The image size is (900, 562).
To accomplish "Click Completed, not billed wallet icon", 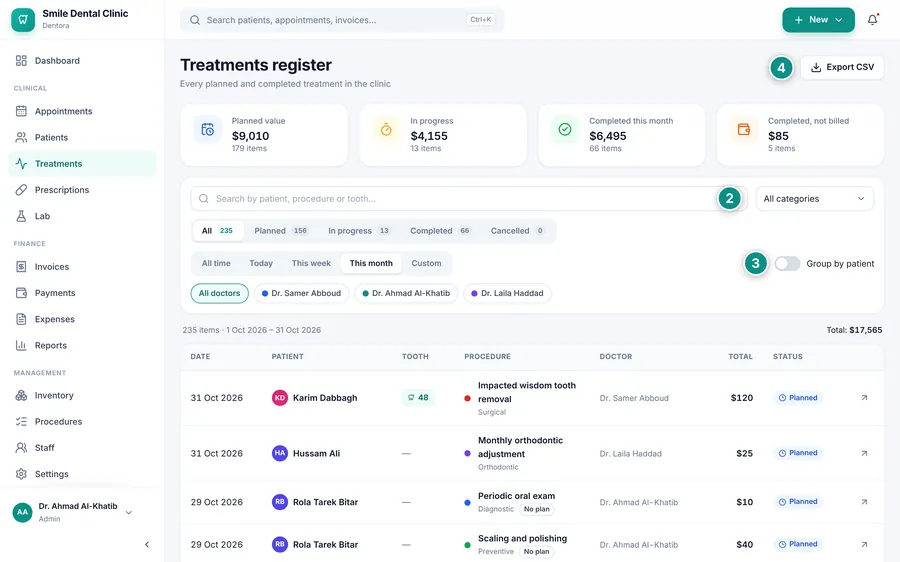I will [x=744, y=130].
